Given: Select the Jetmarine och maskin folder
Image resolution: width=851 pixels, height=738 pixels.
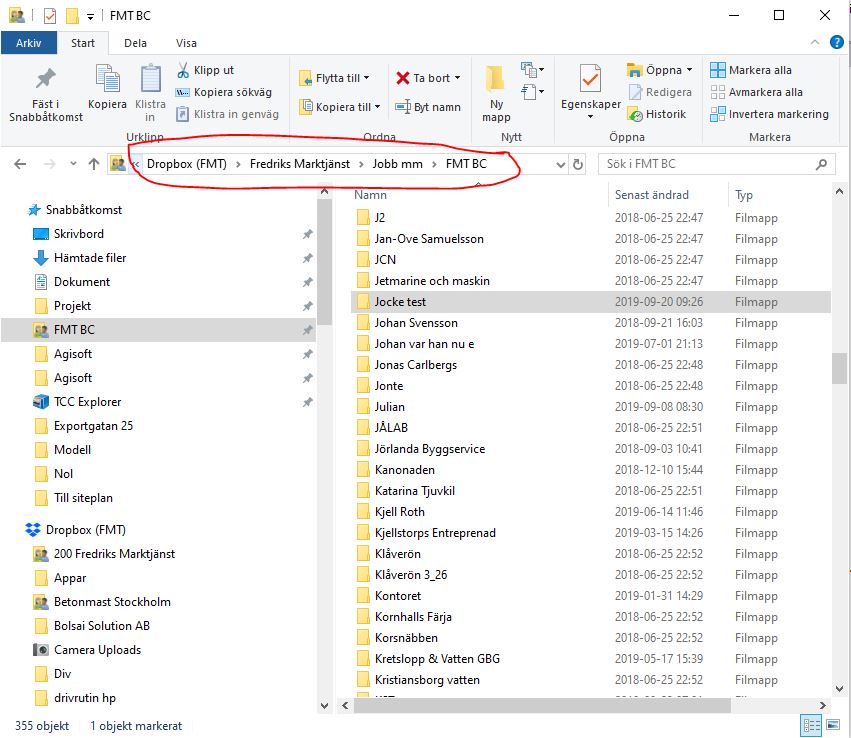Looking at the screenshot, I should click(x=591, y=281).
